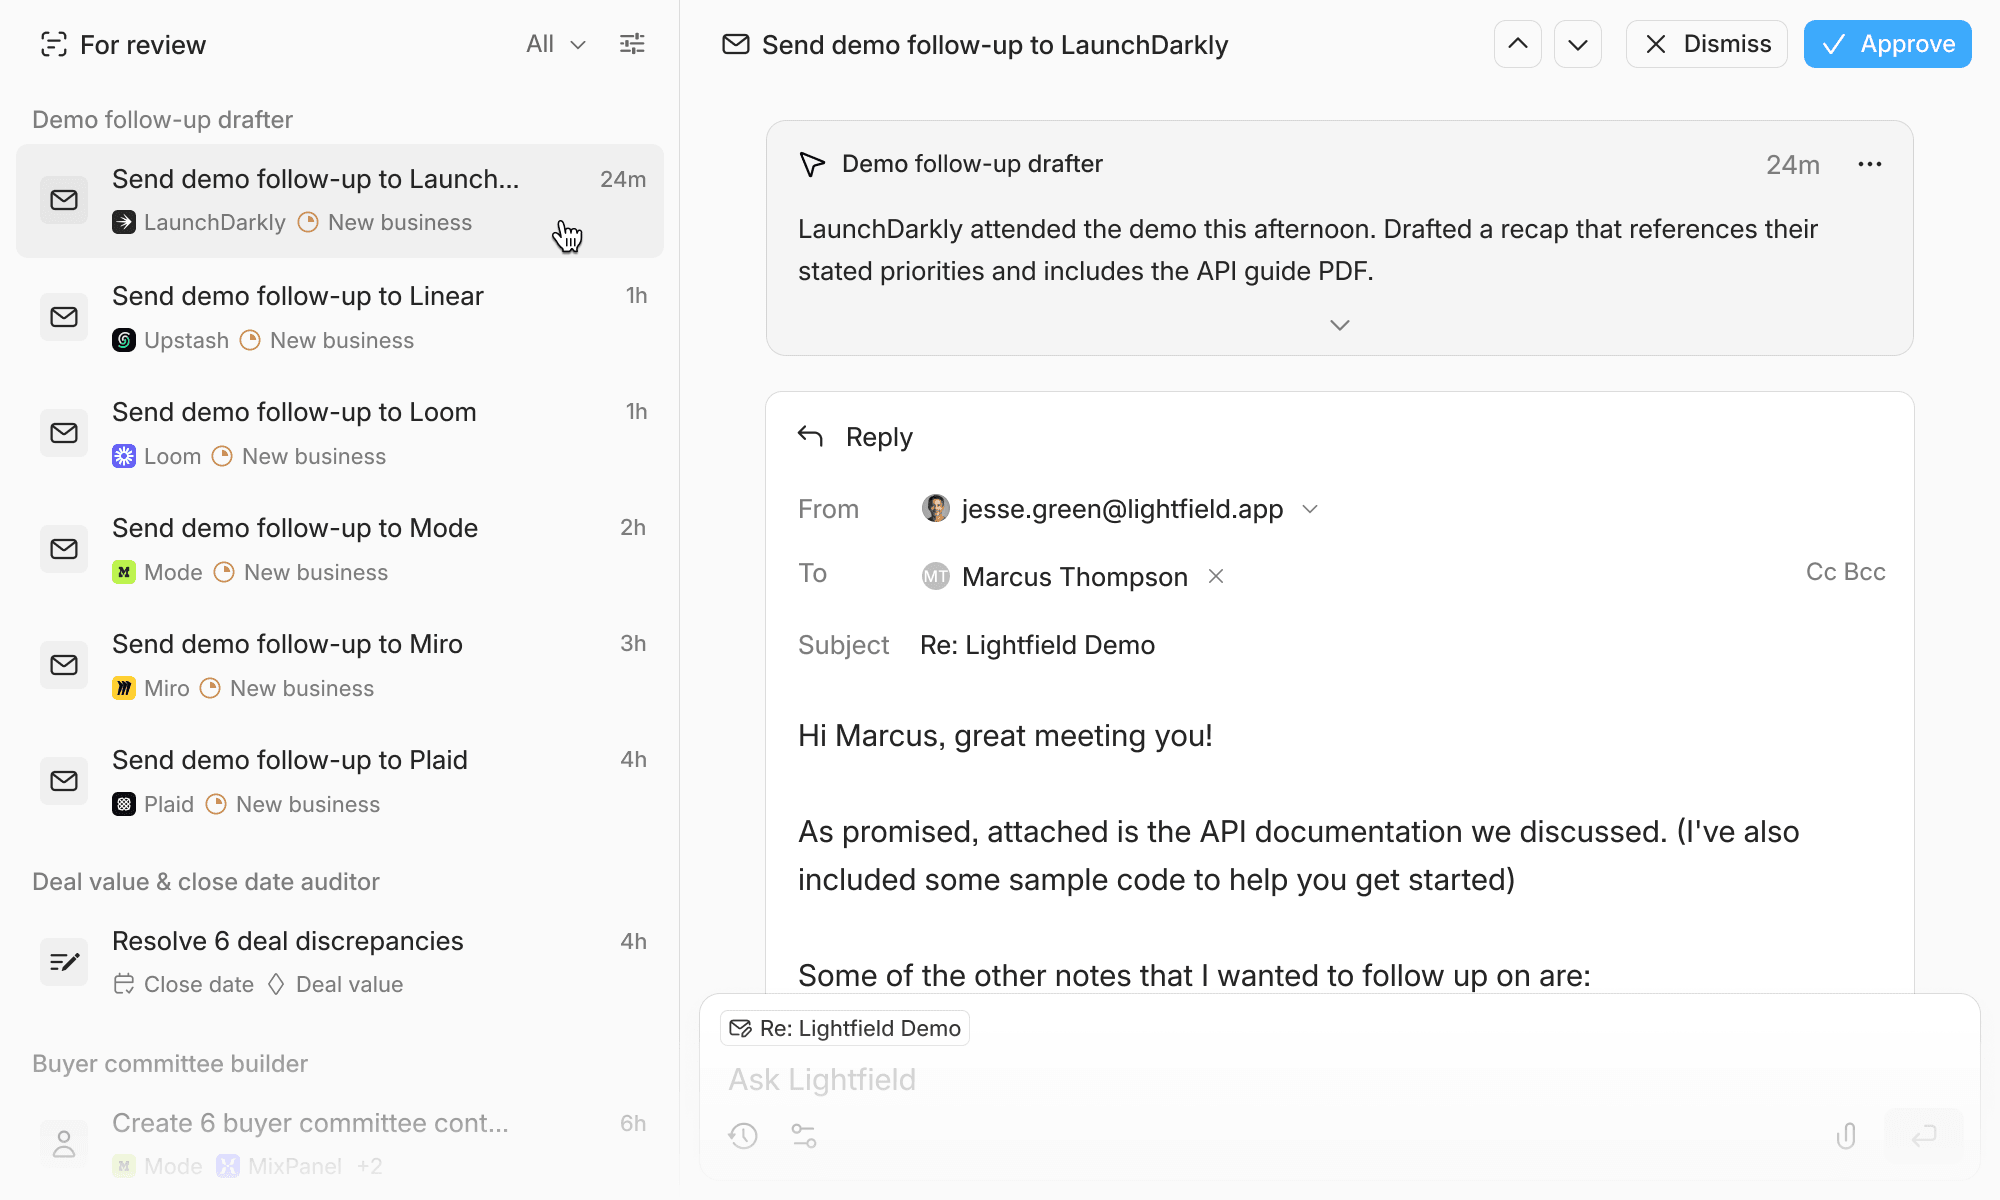The height and width of the screenshot is (1200, 2000).
Task: Dismiss the LaunchDarkly follow-up
Action: pyautogui.click(x=1707, y=44)
